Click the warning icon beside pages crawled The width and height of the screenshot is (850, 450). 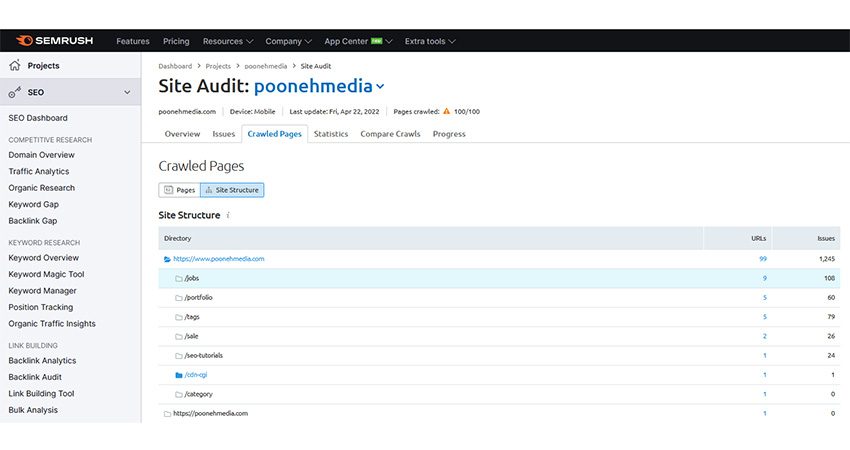tap(447, 111)
